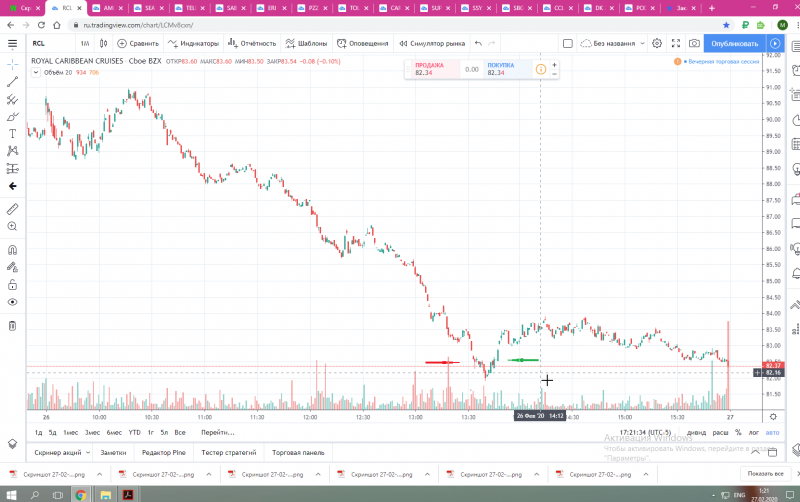Click the RCL symbol search field
800x502 pixels.
pos(51,43)
